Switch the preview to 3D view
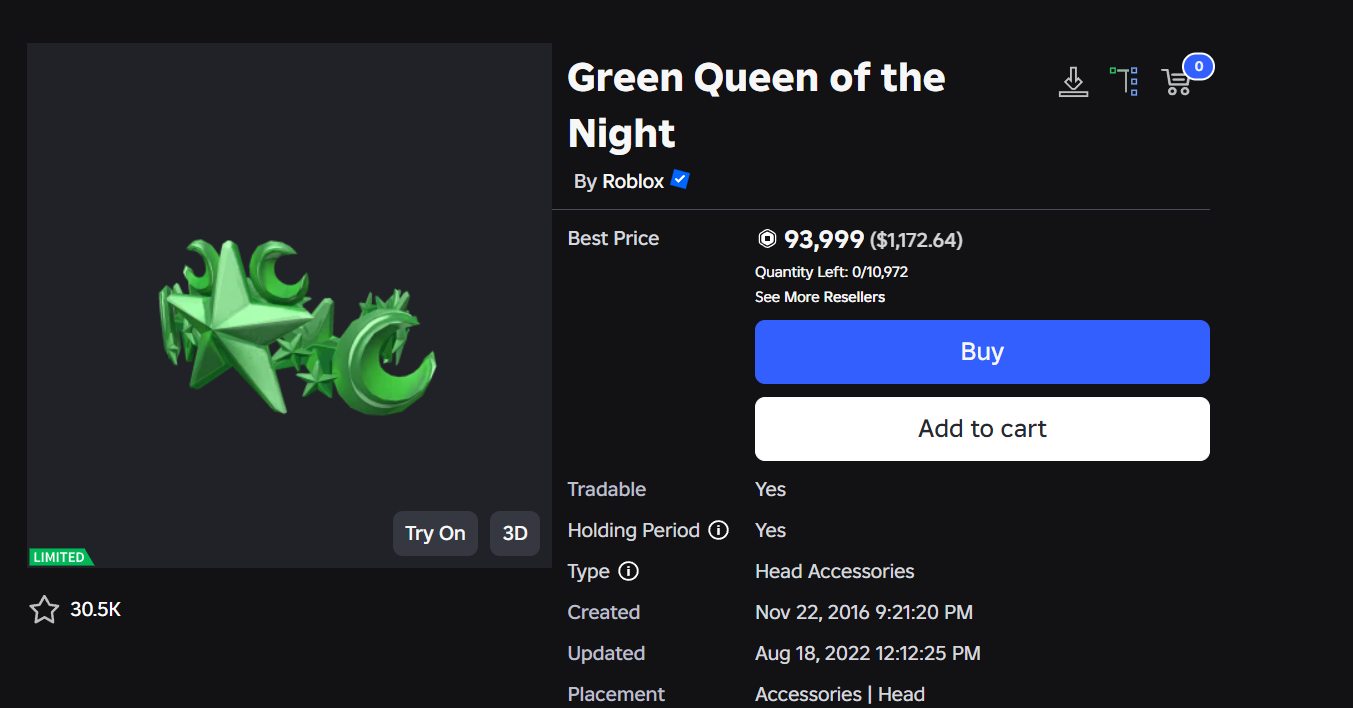 tap(515, 533)
